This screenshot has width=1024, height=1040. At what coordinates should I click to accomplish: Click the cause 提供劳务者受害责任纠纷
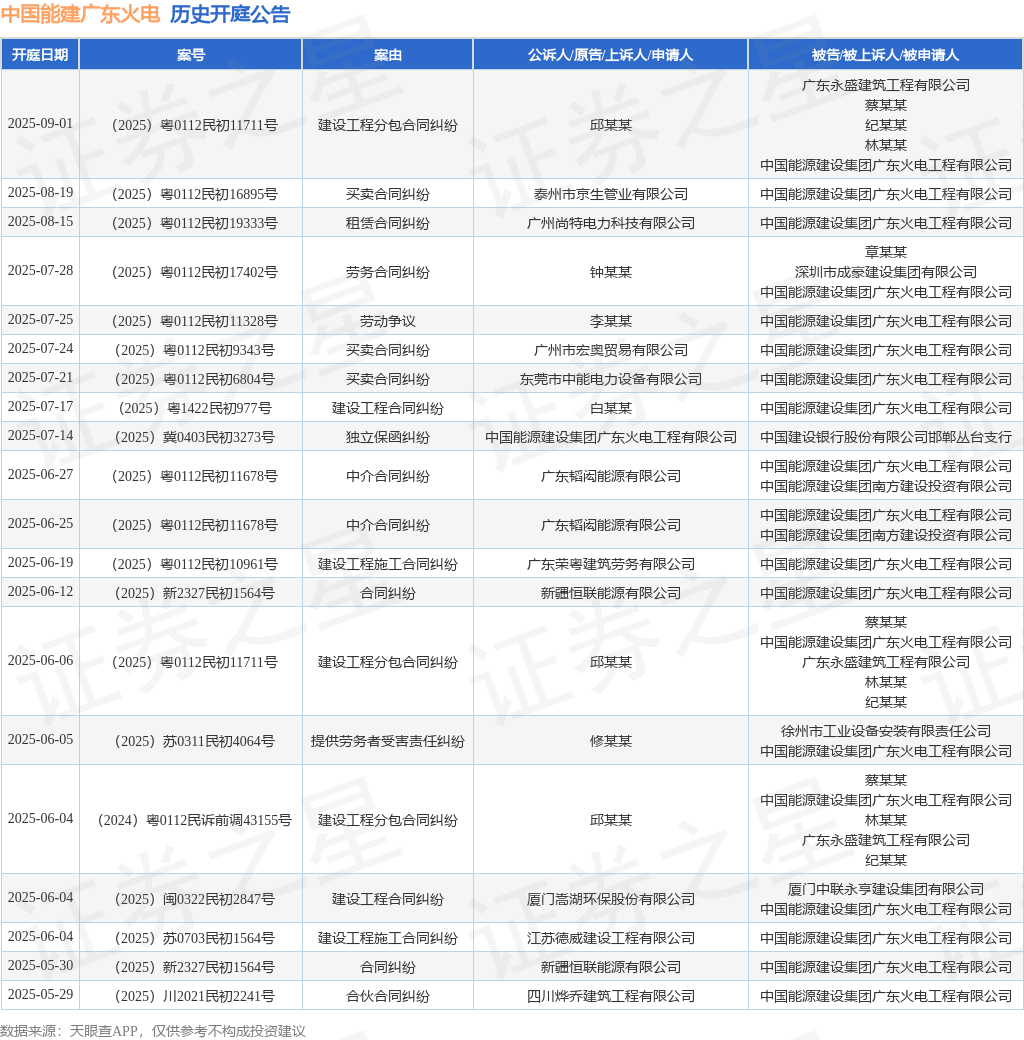pyautogui.click(x=387, y=741)
